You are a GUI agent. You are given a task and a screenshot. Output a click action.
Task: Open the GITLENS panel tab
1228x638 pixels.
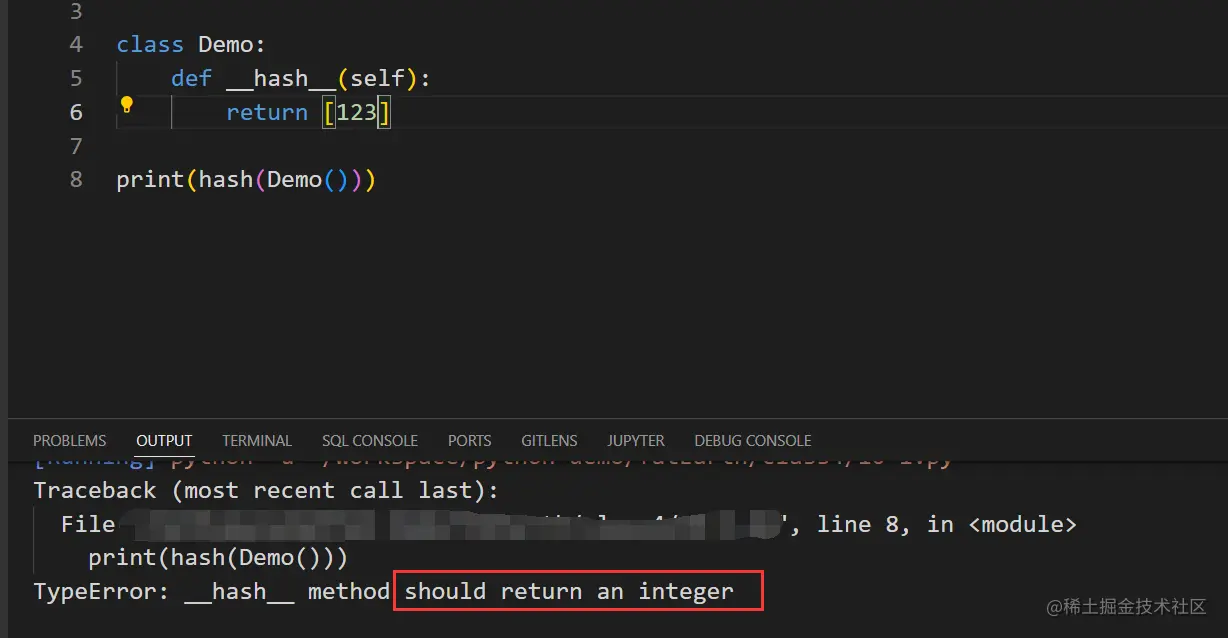[549, 440]
